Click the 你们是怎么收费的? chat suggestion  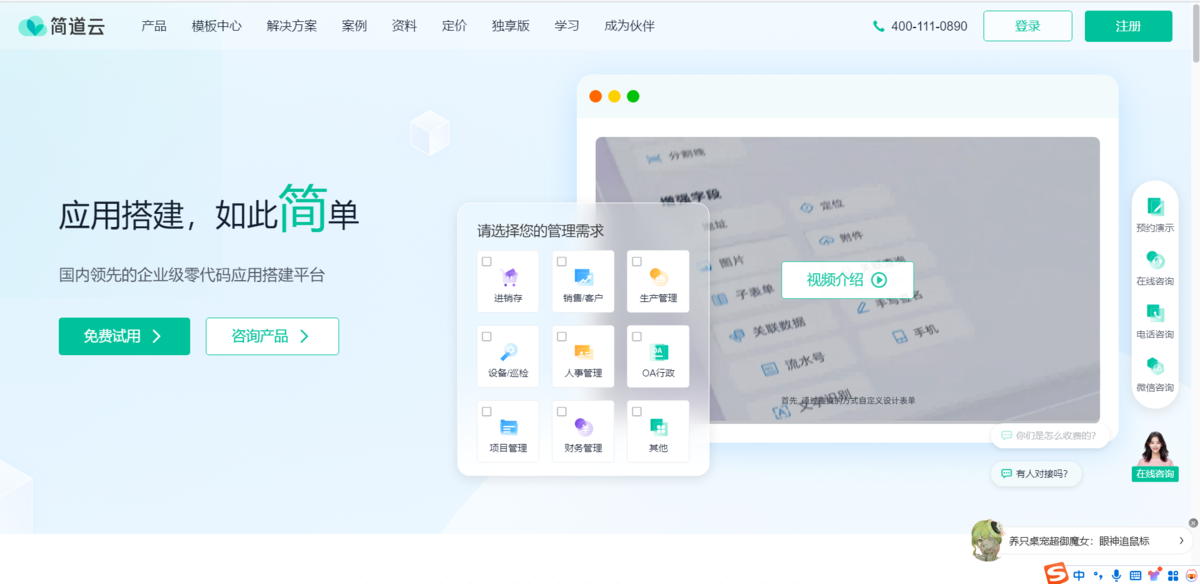(1050, 436)
